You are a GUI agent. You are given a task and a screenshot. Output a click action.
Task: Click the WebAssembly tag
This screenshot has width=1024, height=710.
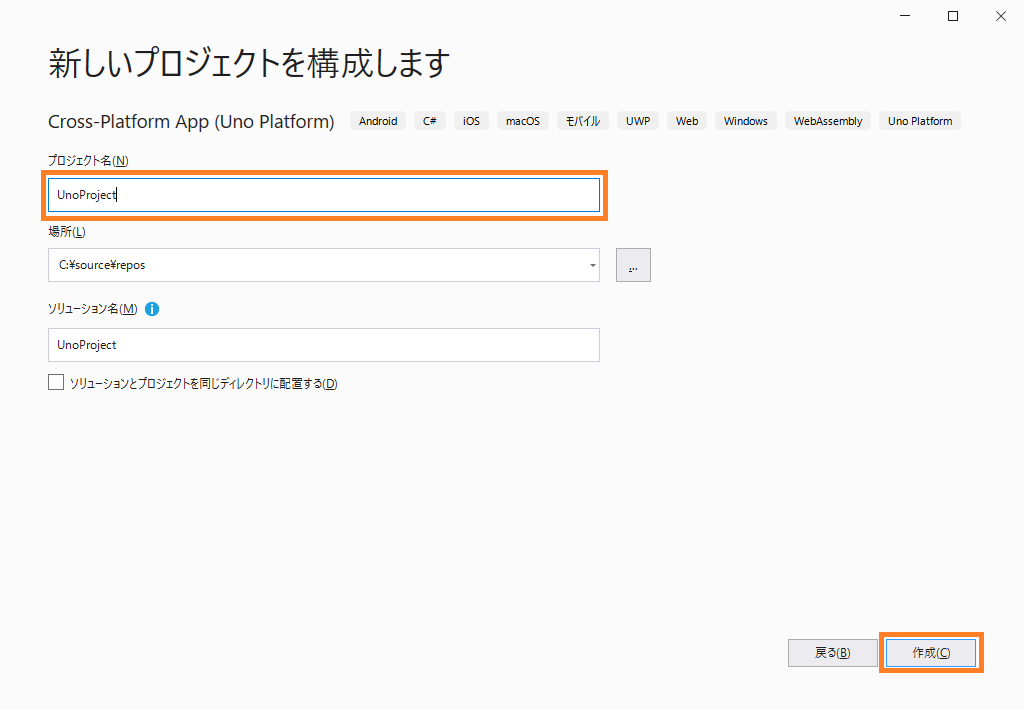(x=828, y=121)
